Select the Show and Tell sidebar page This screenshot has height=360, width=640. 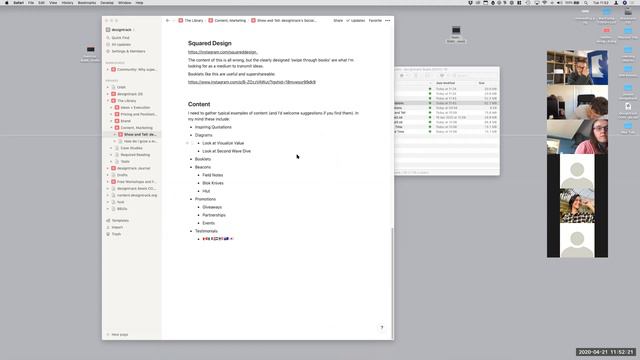coord(140,135)
